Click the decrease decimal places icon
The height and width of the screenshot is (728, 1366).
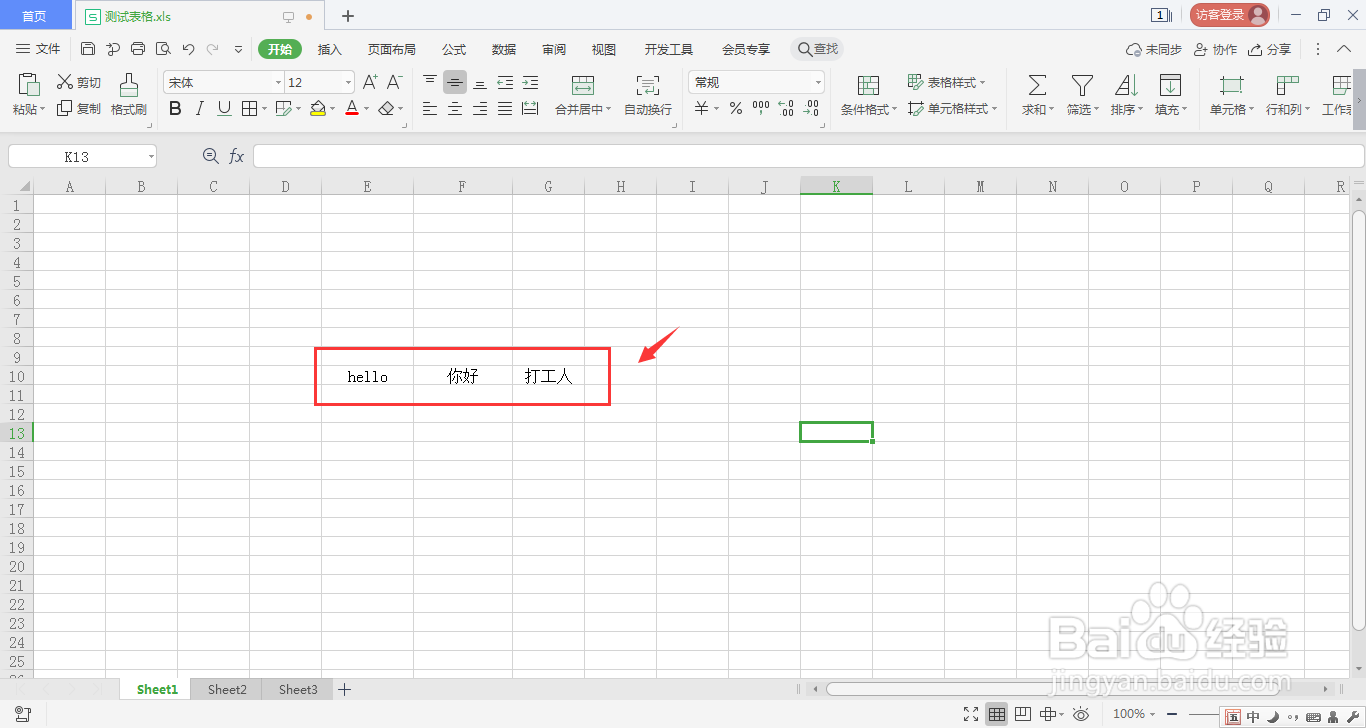coord(811,108)
